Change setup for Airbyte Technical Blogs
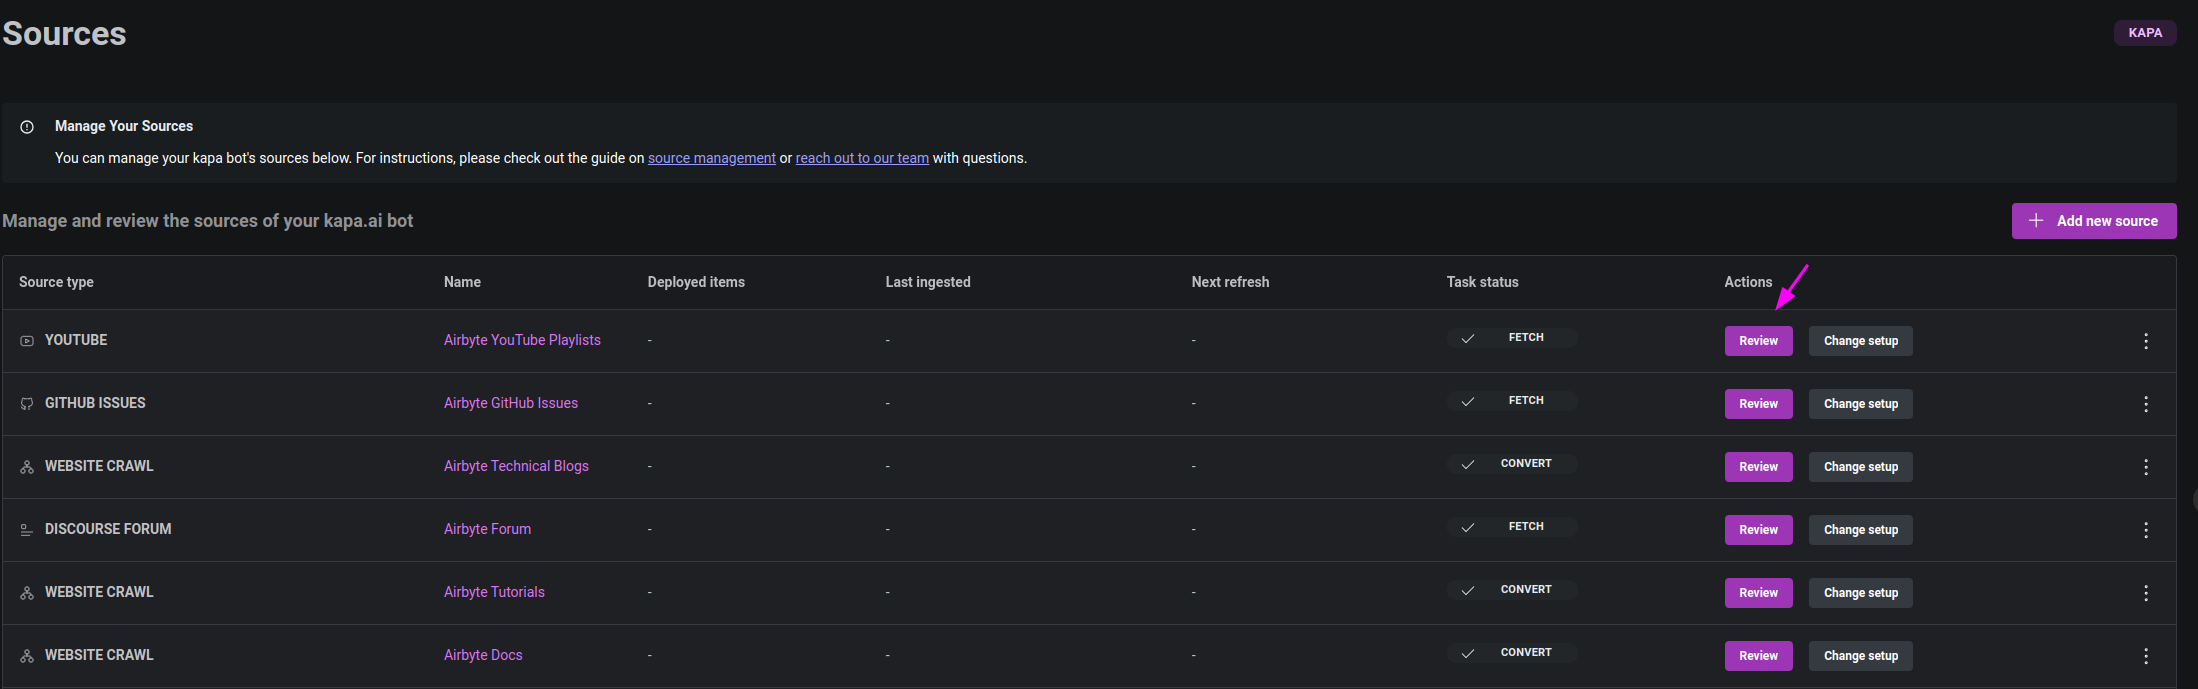 click(x=1861, y=467)
